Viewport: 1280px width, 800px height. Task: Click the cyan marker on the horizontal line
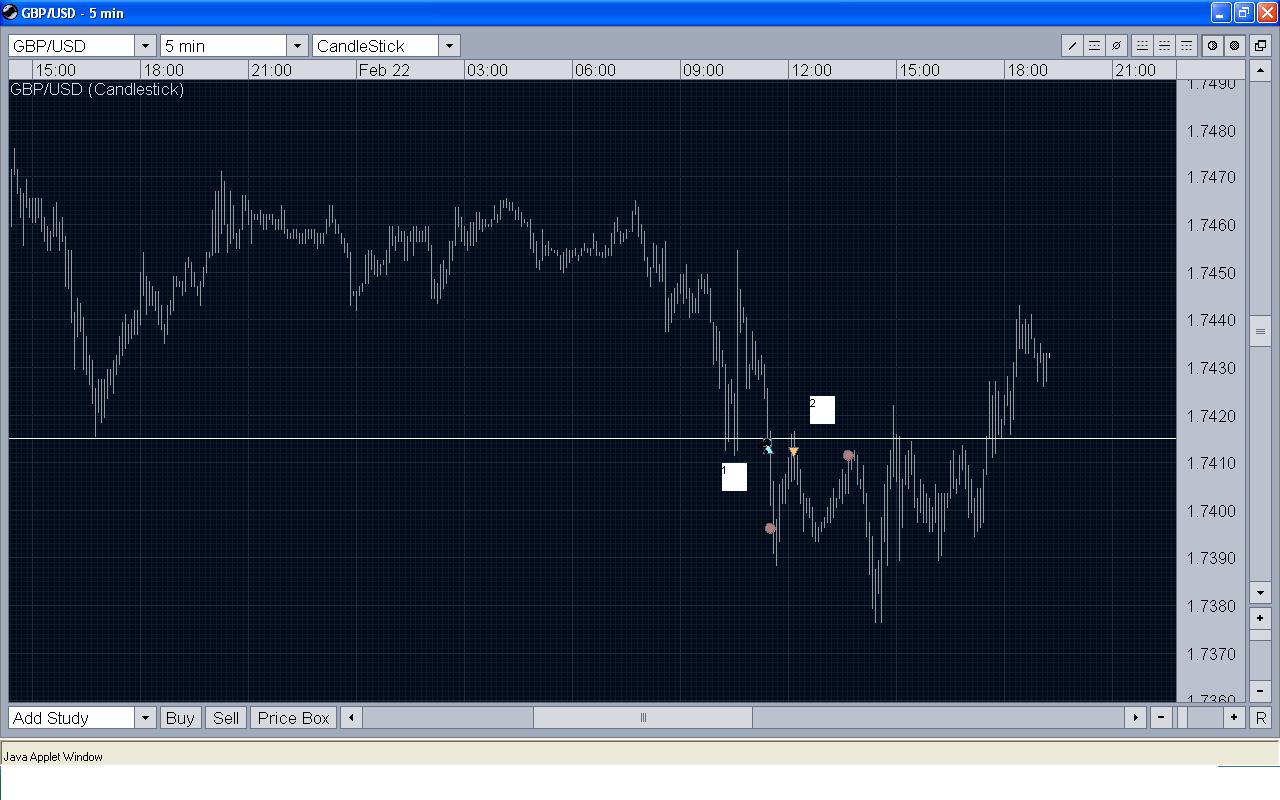(768, 447)
